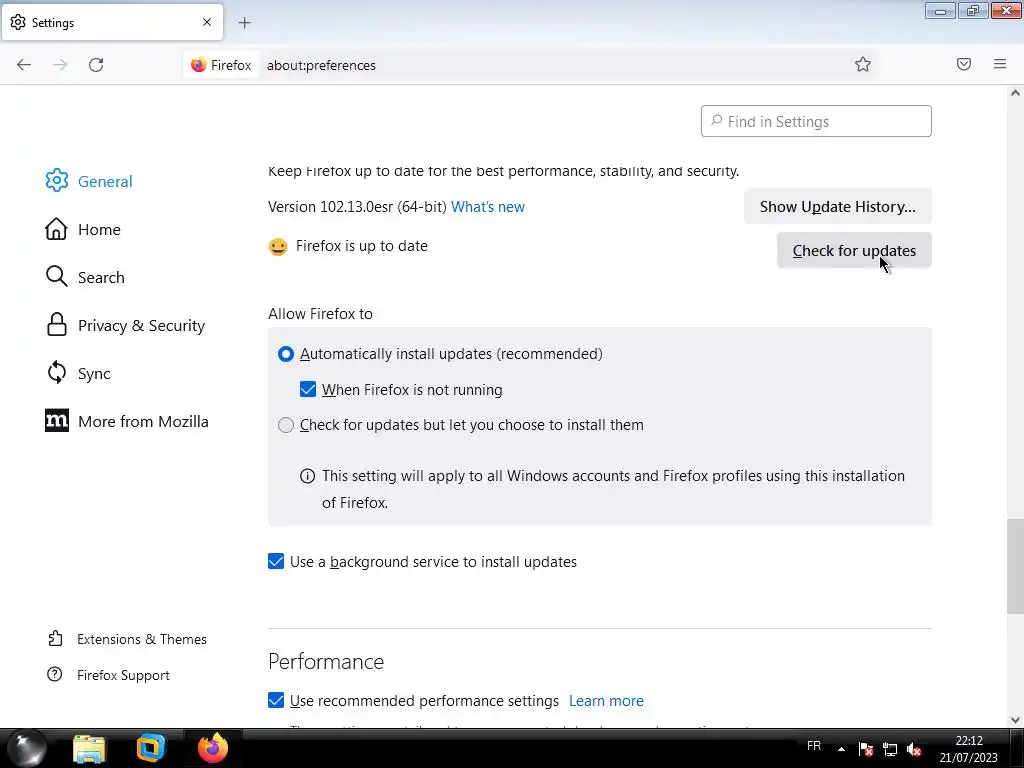The image size is (1024, 768).
Task: Open the Search settings category
Action: pyautogui.click(x=85, y=277)
